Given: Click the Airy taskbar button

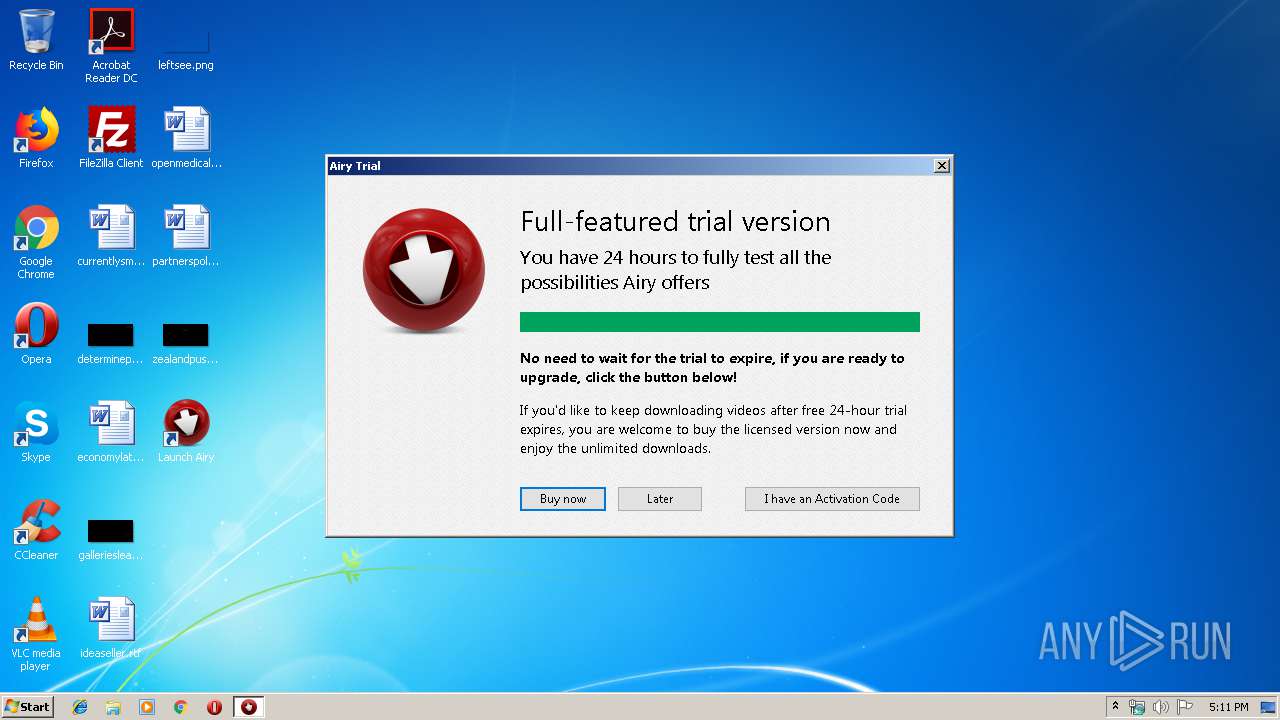Looking at the screenshot, I should 249,707.
